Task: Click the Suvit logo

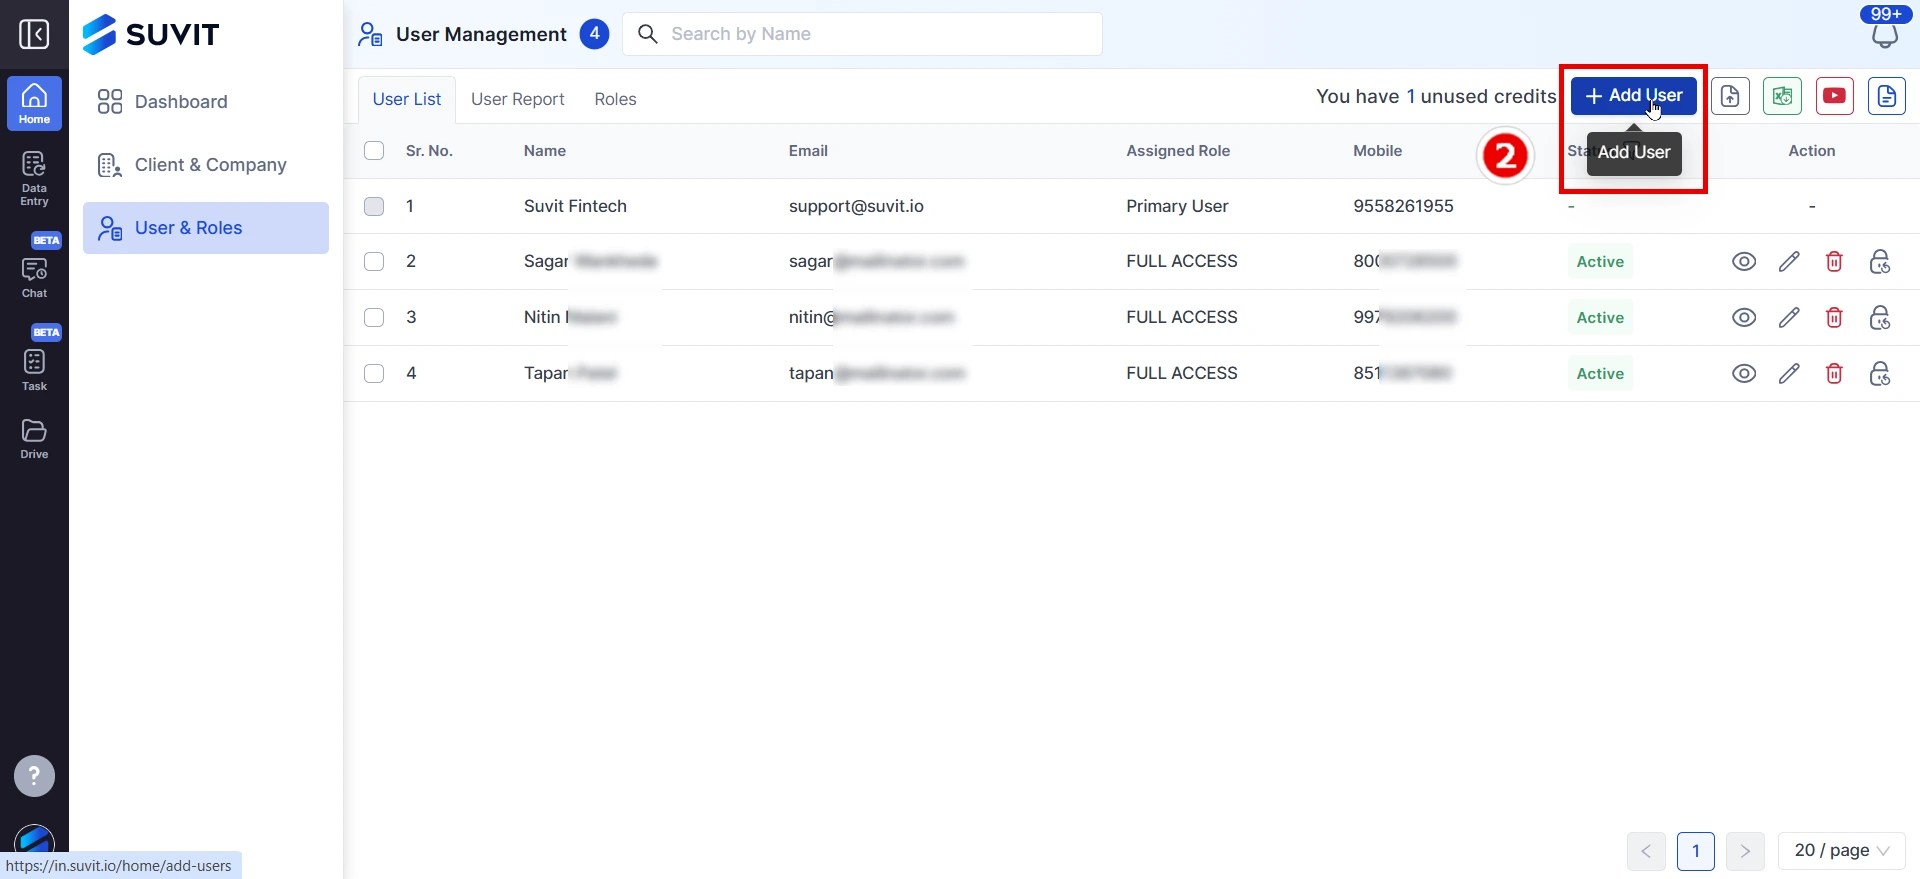Action: click(x=150, y=34)
